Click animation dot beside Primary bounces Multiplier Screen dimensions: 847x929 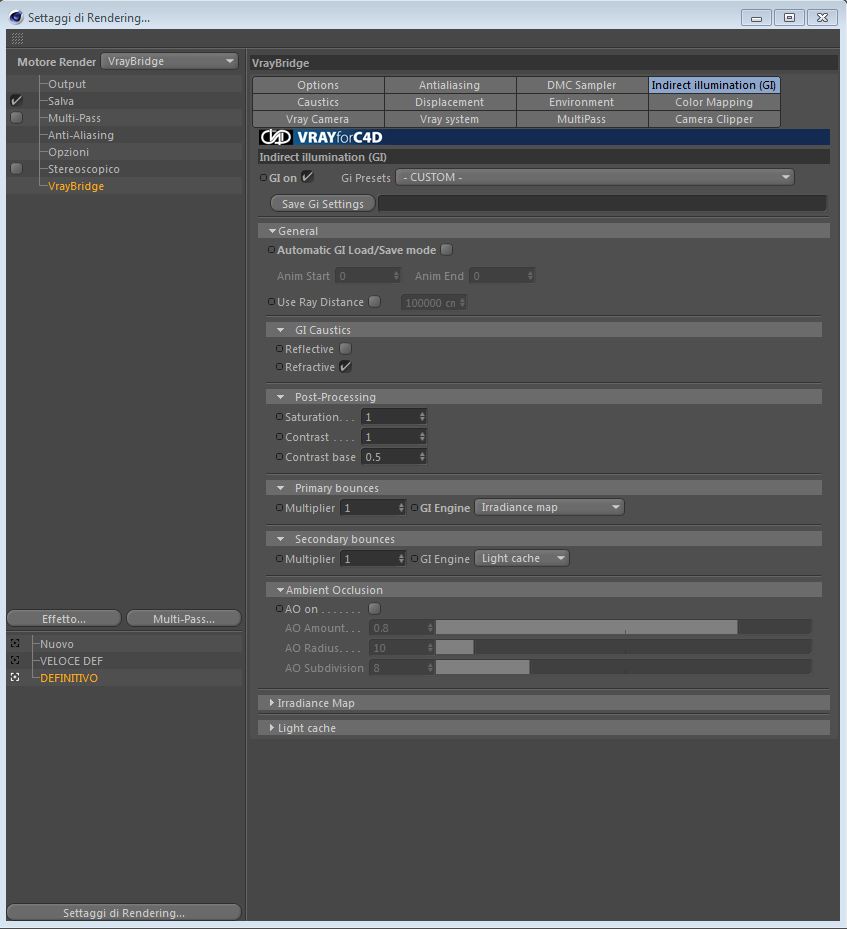pyautogui.click(x=280, y=508)
